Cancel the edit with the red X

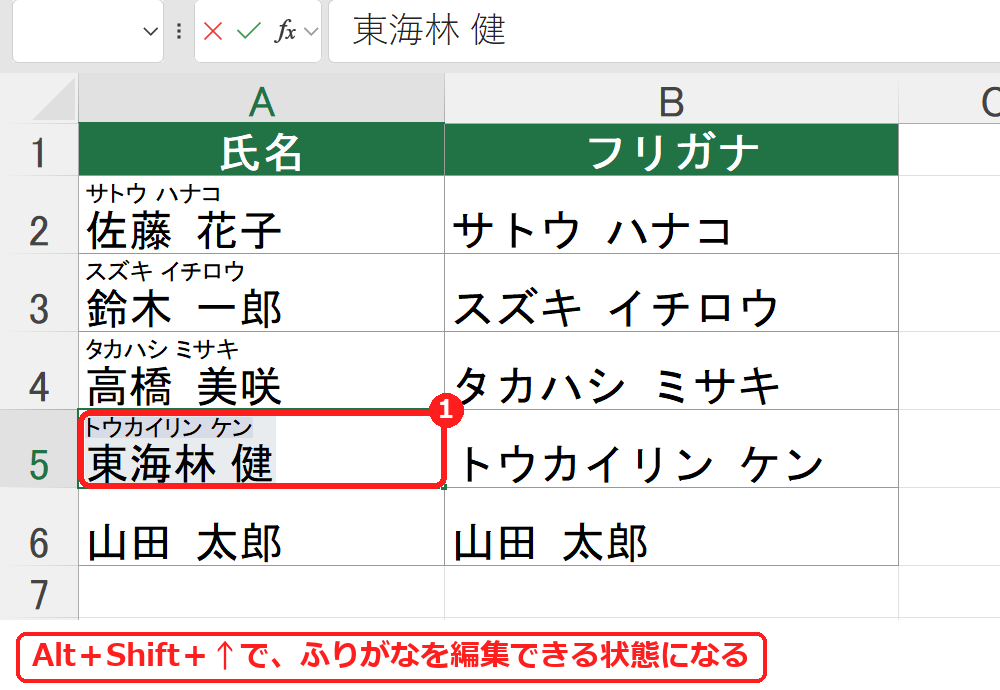coord(213,31)
